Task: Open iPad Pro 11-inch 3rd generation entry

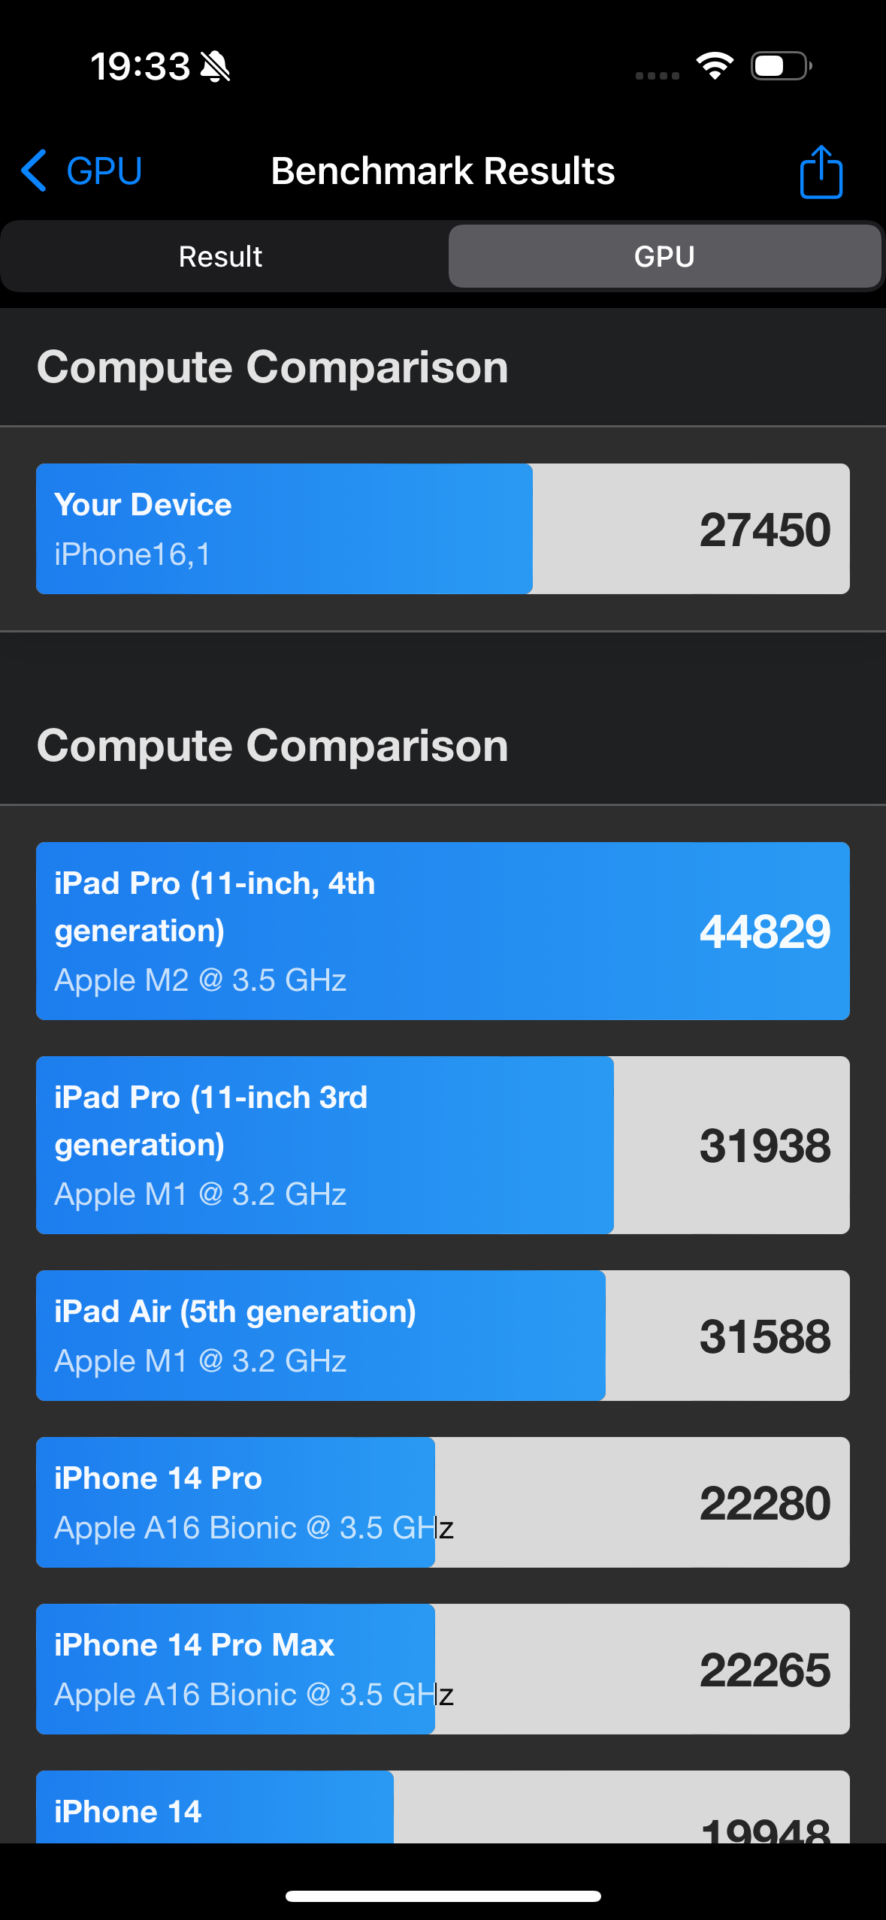Action: [442, 1145]
